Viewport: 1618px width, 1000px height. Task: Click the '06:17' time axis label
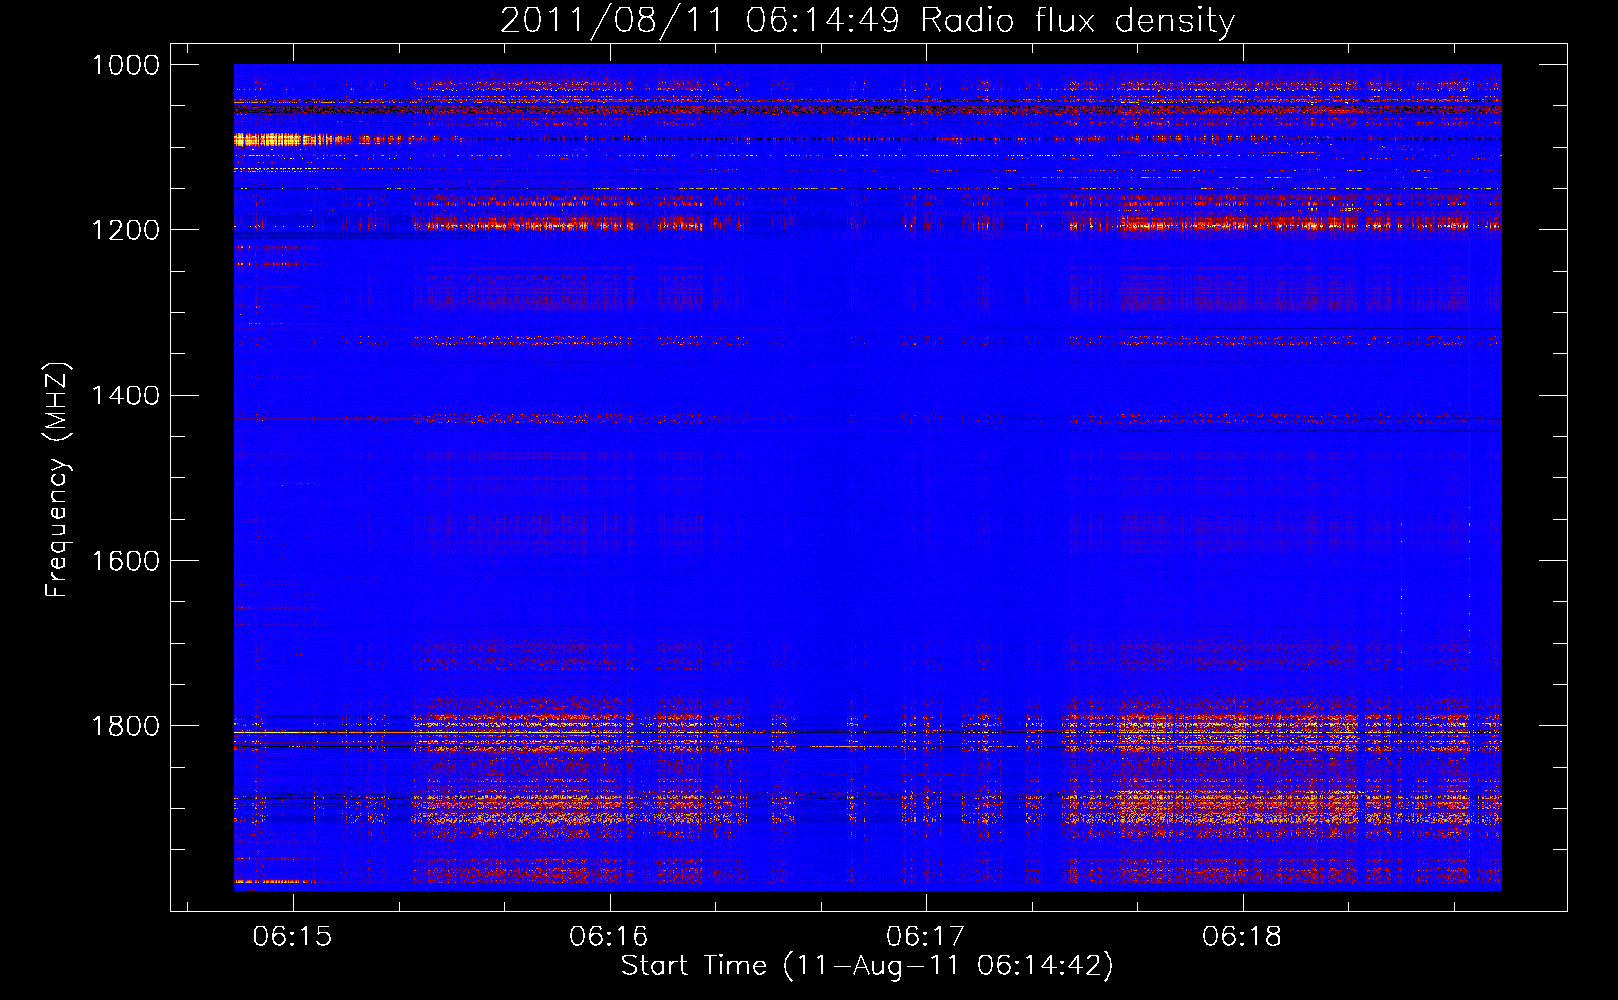(x=926, y=937)
